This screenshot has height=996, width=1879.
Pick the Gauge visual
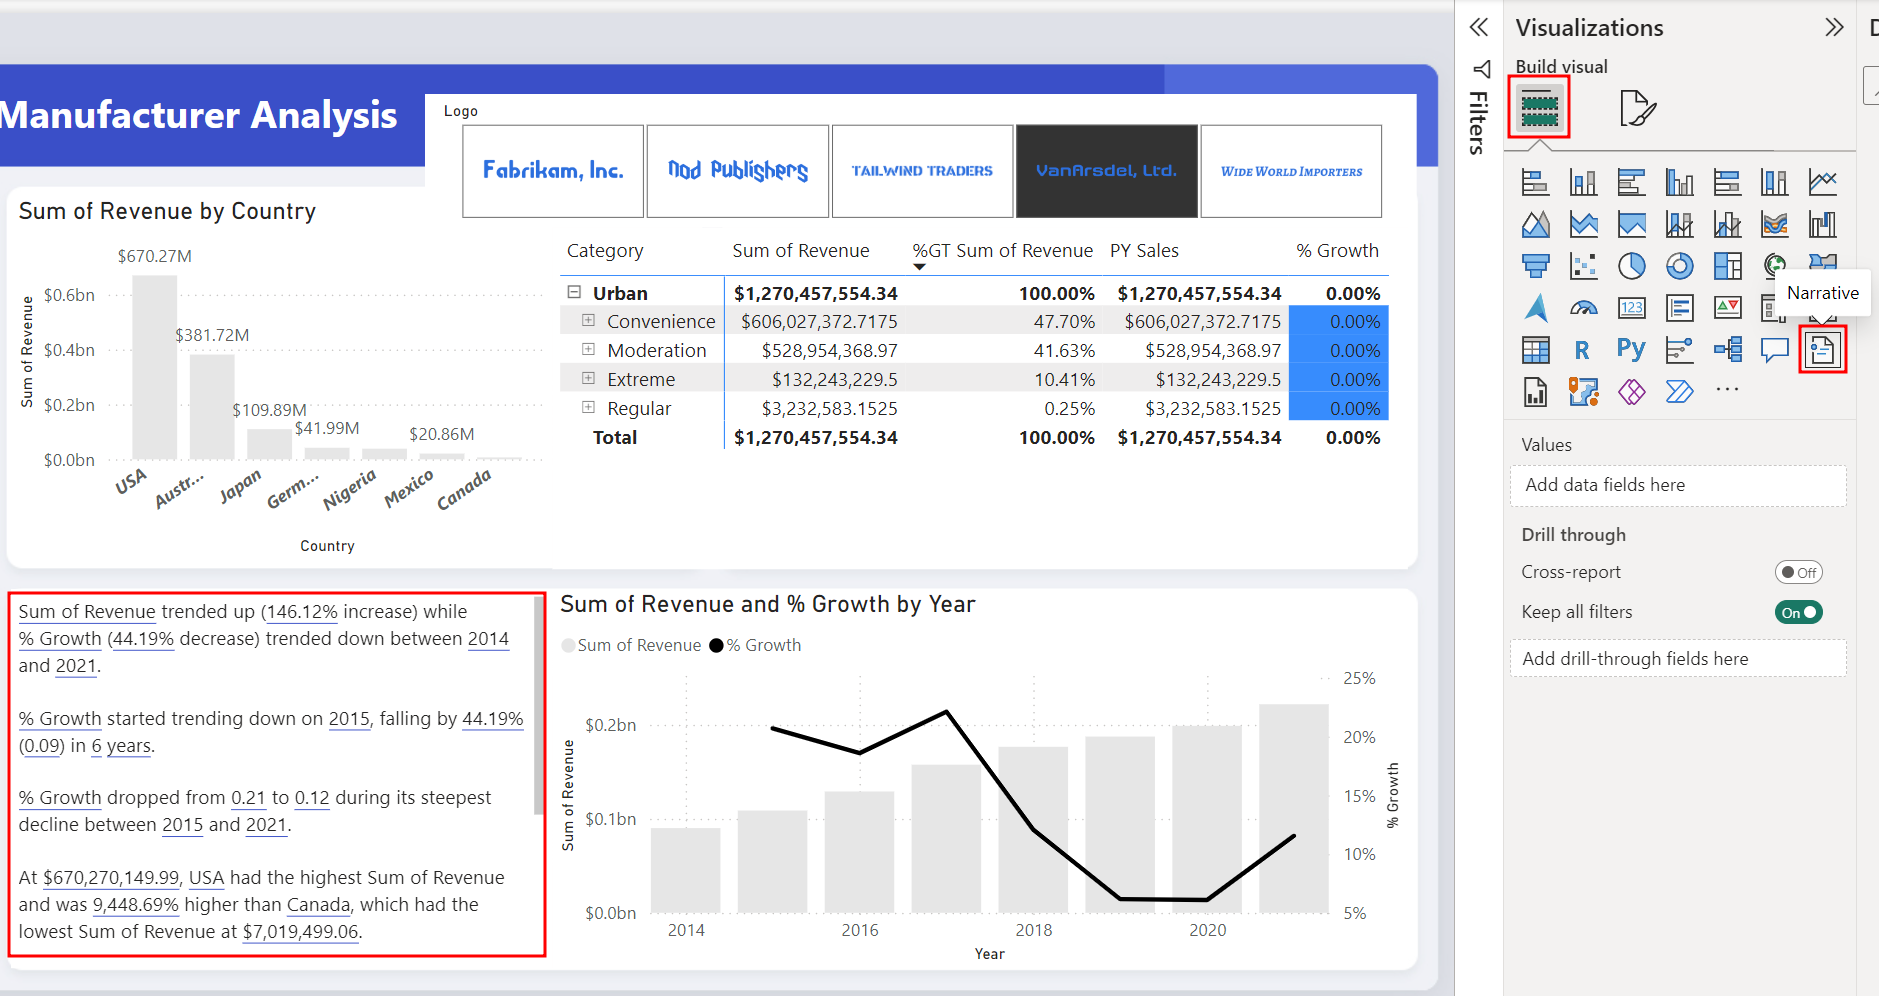1583,308
